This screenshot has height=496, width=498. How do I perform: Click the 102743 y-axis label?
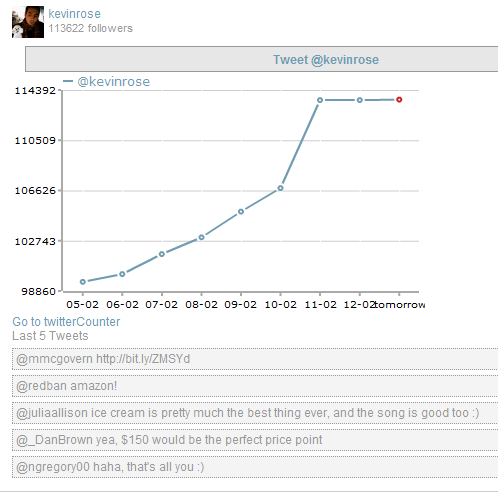point(35,241)
